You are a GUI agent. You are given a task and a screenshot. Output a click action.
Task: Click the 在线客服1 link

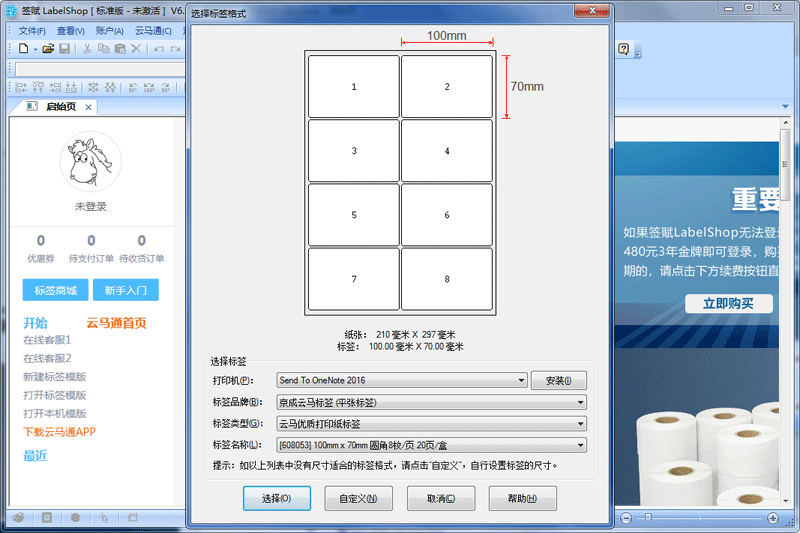[47, 340]
